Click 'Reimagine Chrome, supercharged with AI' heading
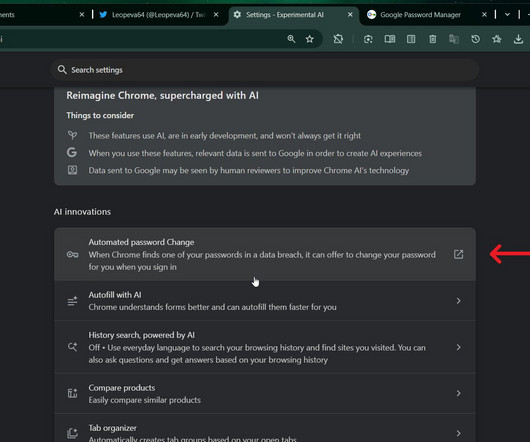 [163, 95]
